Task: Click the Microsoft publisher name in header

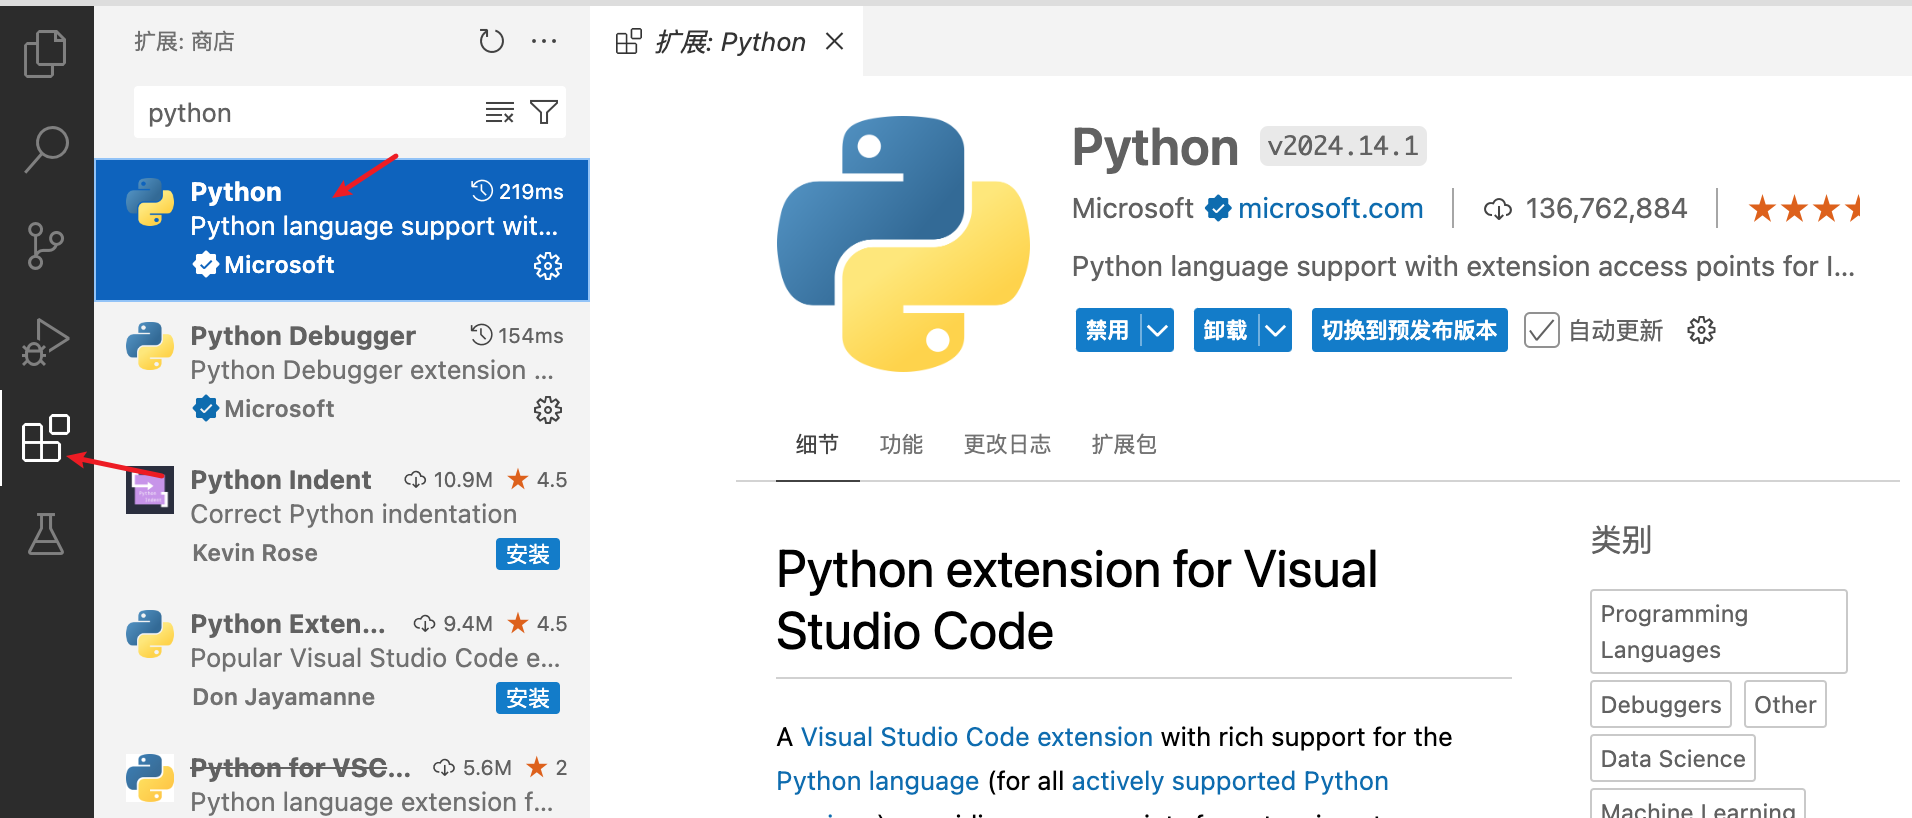Action: [1133, 208]
